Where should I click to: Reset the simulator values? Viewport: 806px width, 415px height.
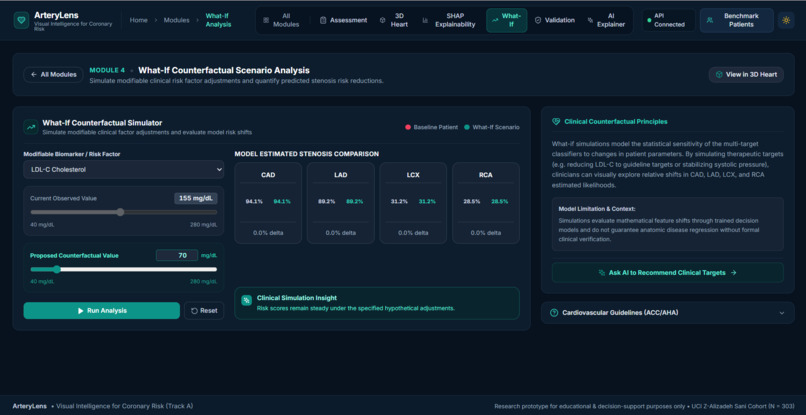204,311
